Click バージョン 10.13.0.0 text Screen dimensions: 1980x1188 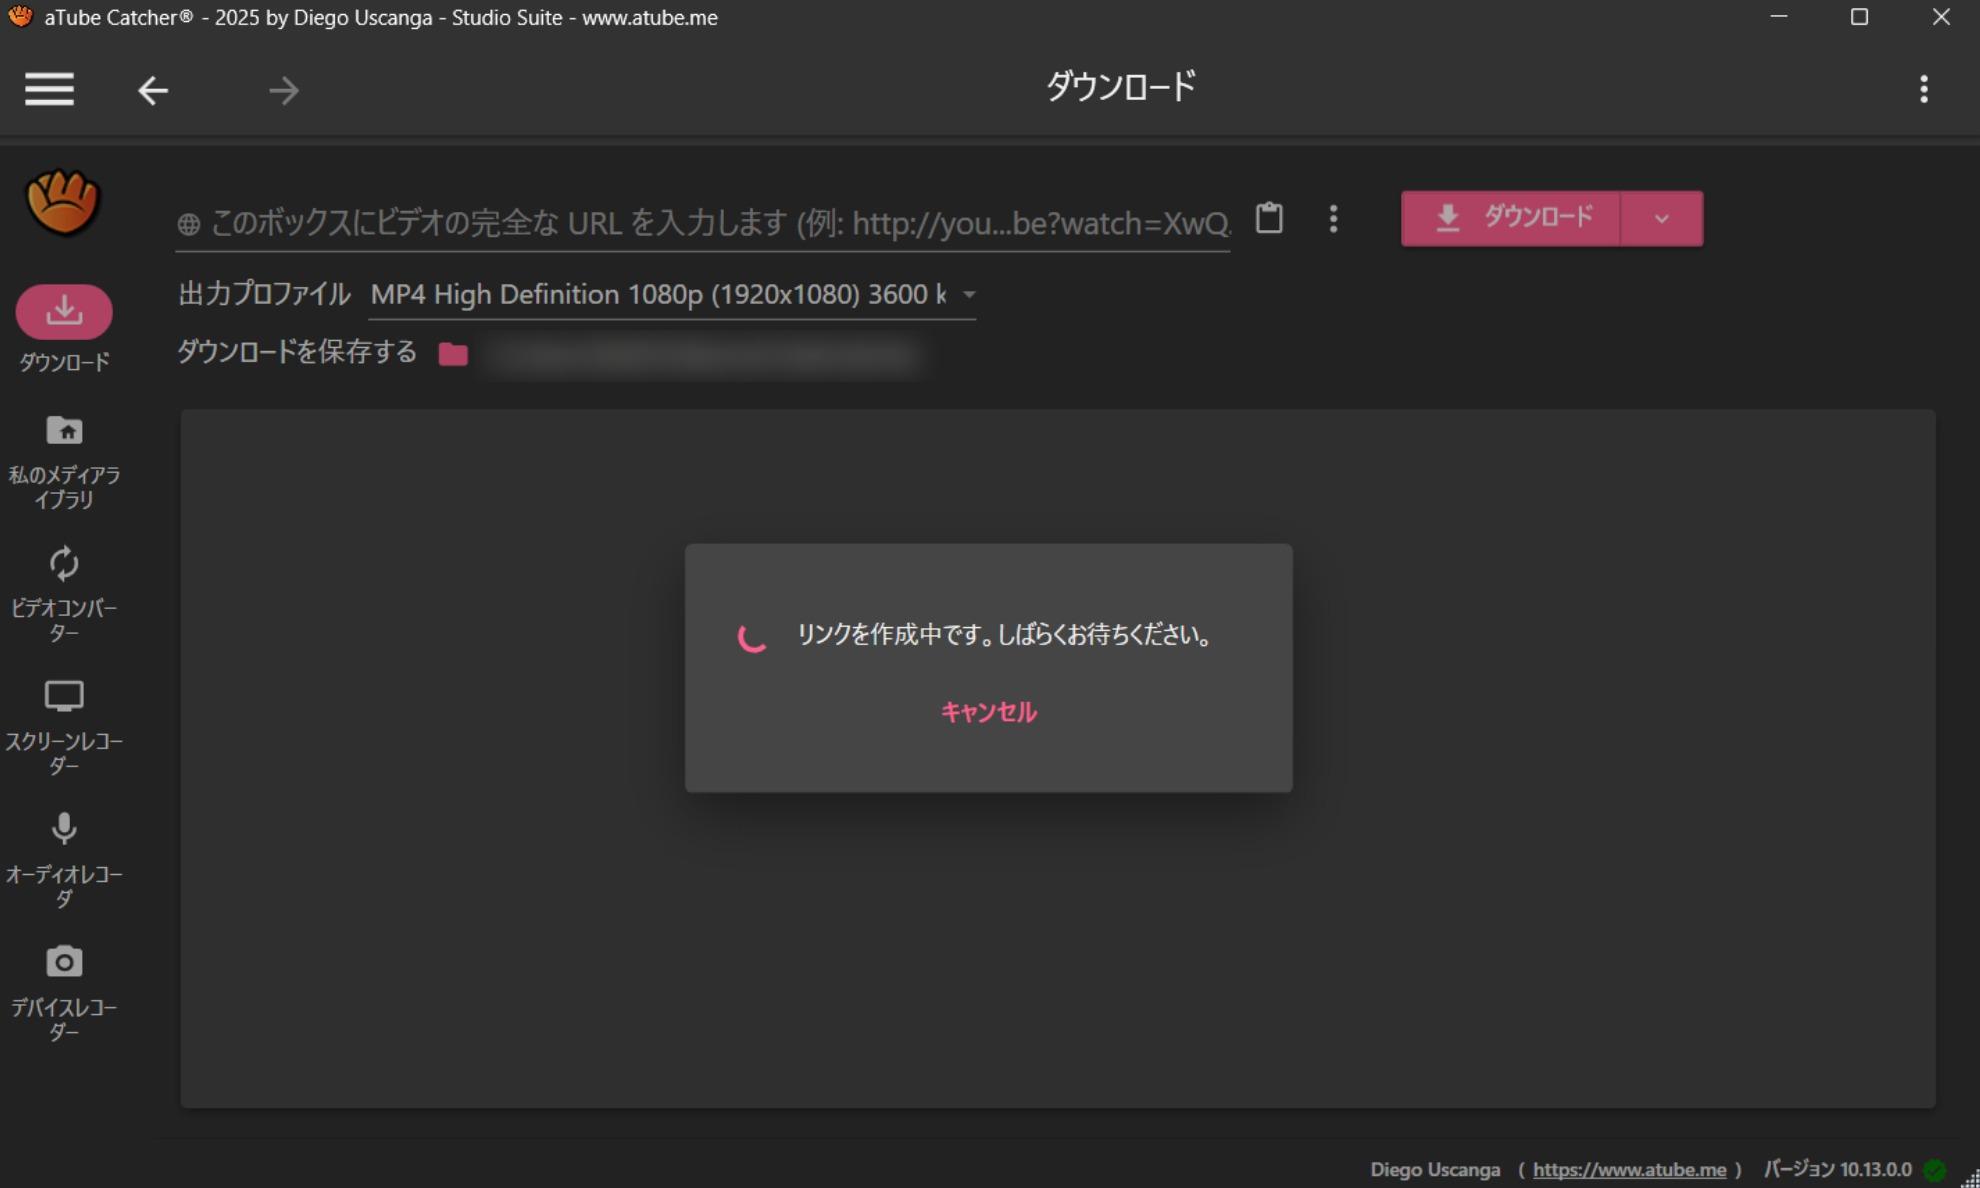pyautogui.click(x=1837, y=1169)
